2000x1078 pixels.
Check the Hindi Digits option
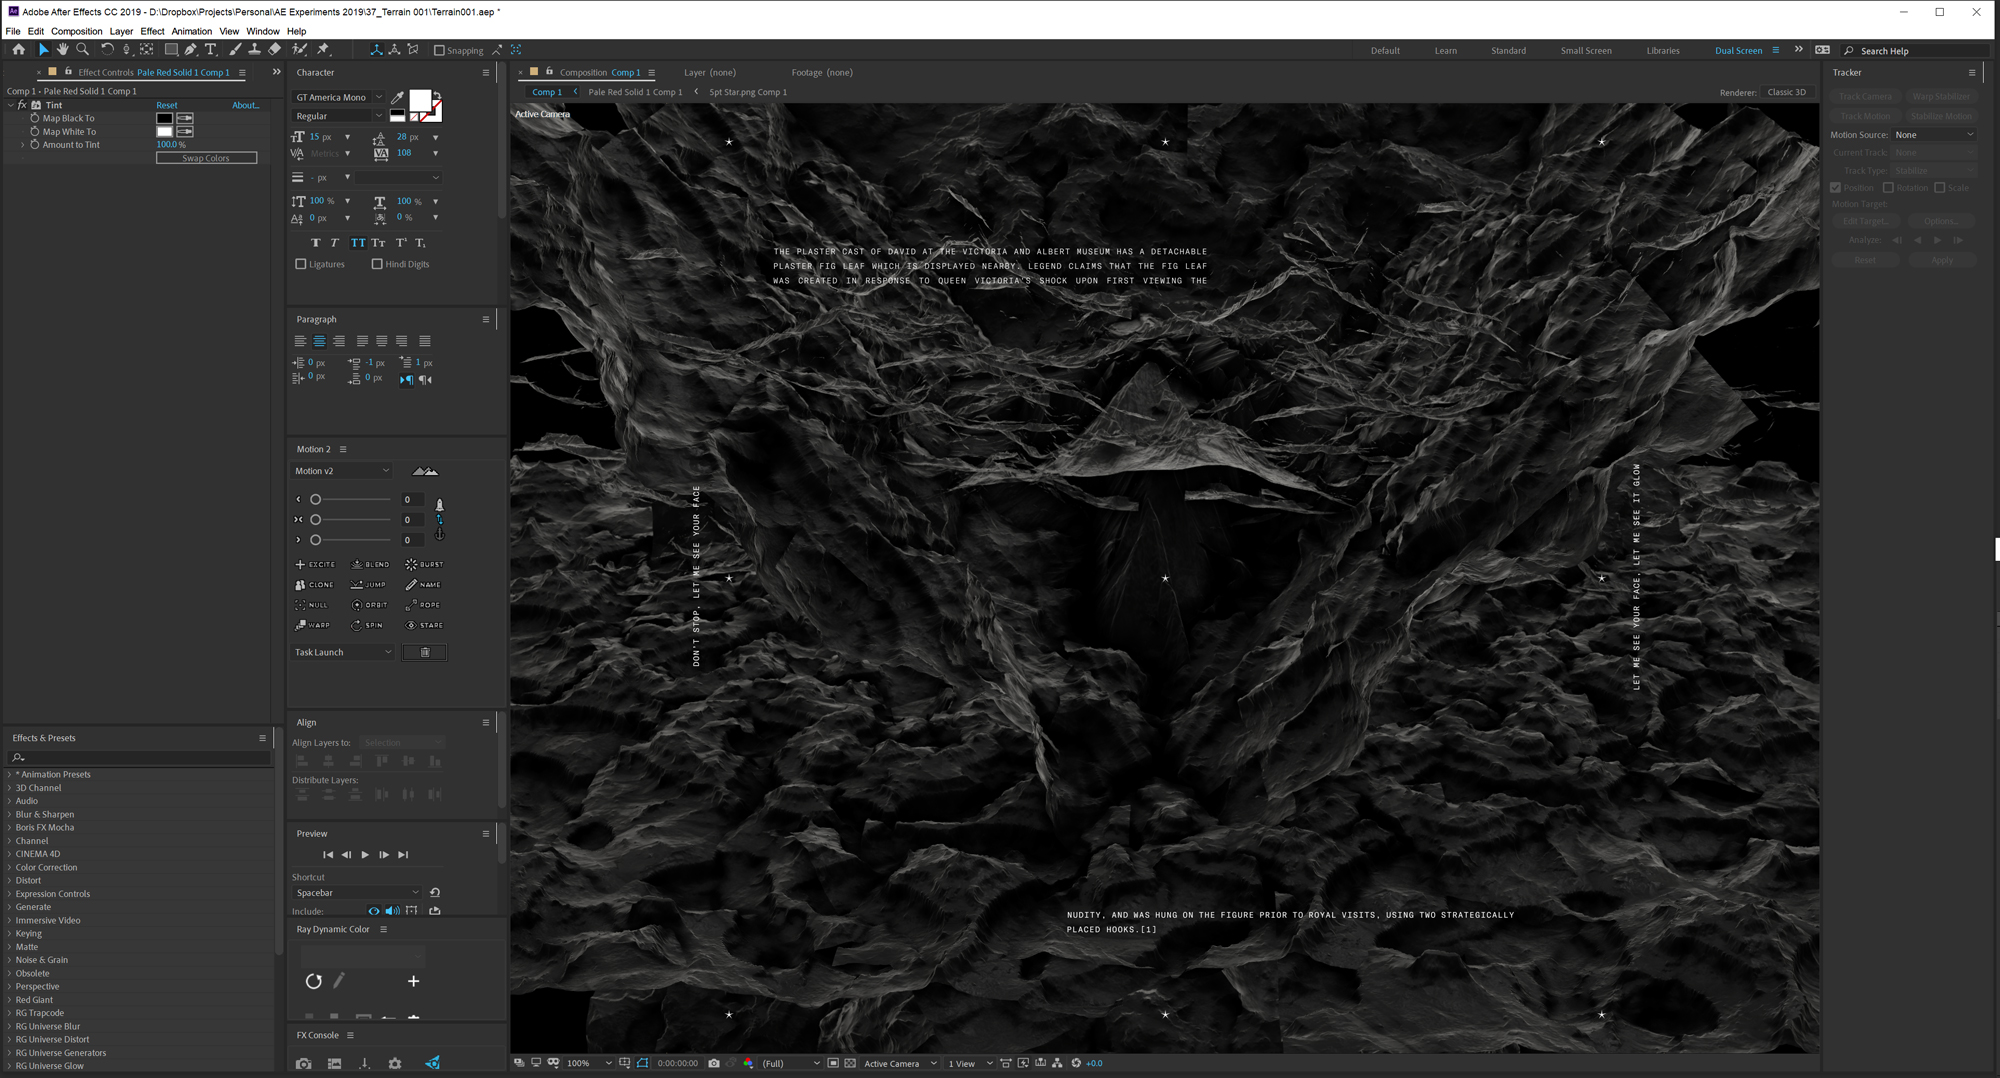pos(377,264)
